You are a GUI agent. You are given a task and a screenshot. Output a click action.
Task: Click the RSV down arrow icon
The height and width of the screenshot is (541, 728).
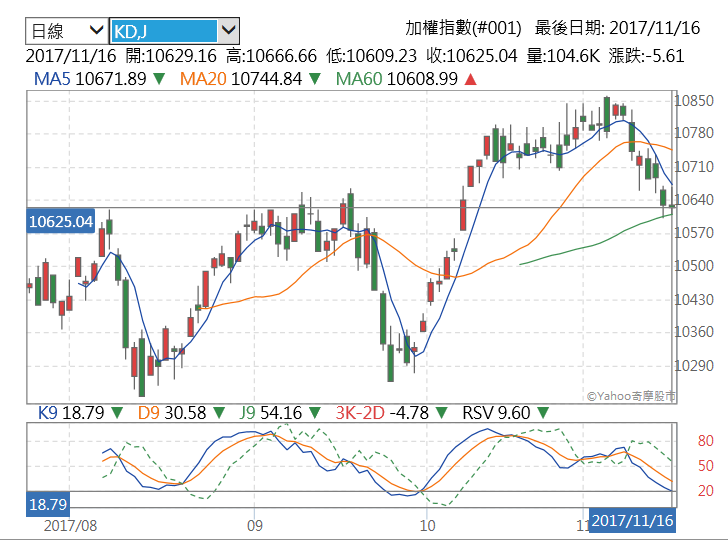[x=543, y=412]
